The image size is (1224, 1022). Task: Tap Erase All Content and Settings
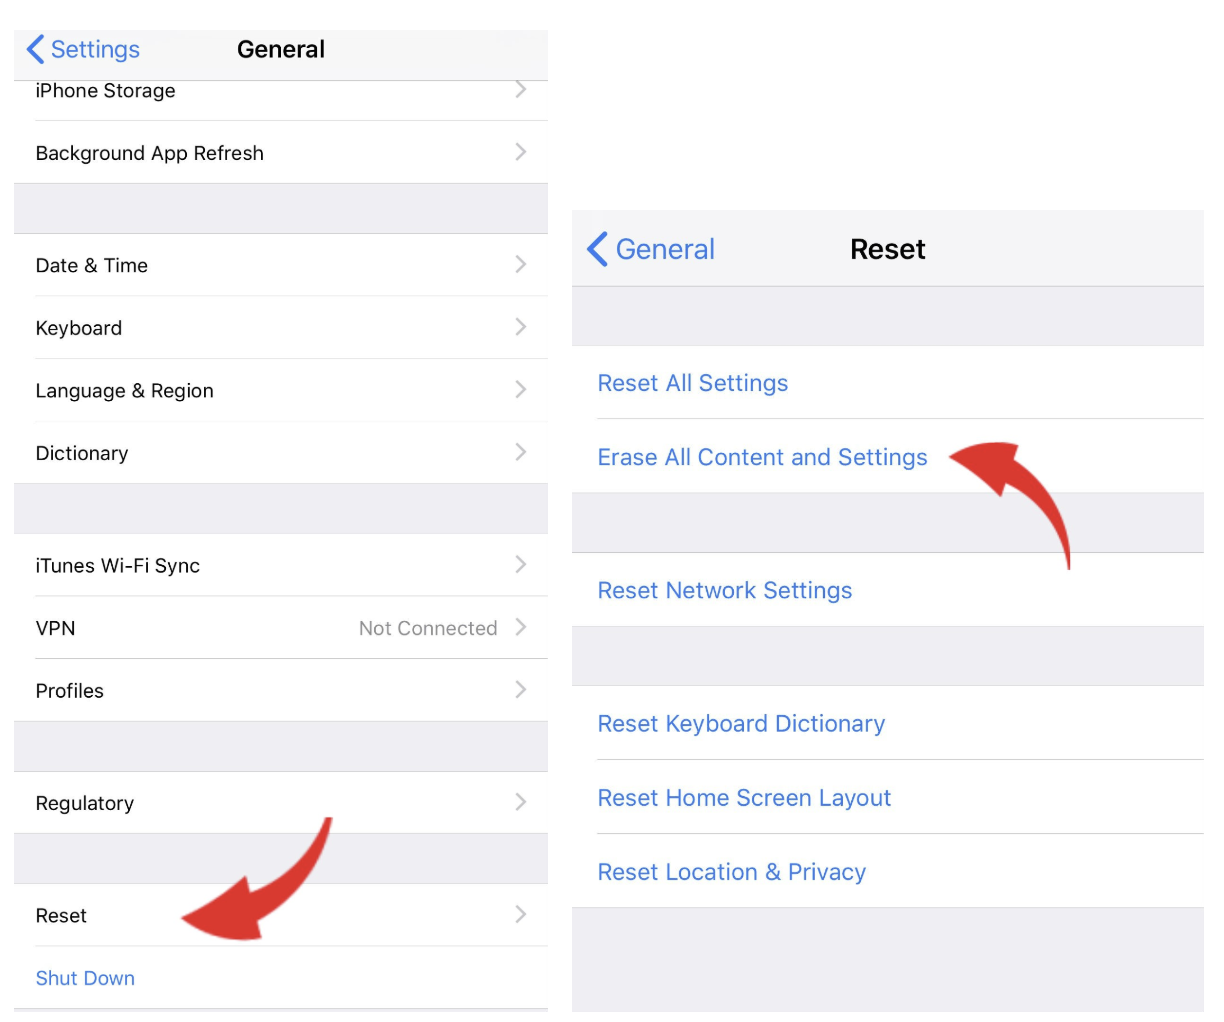(762, 457)
